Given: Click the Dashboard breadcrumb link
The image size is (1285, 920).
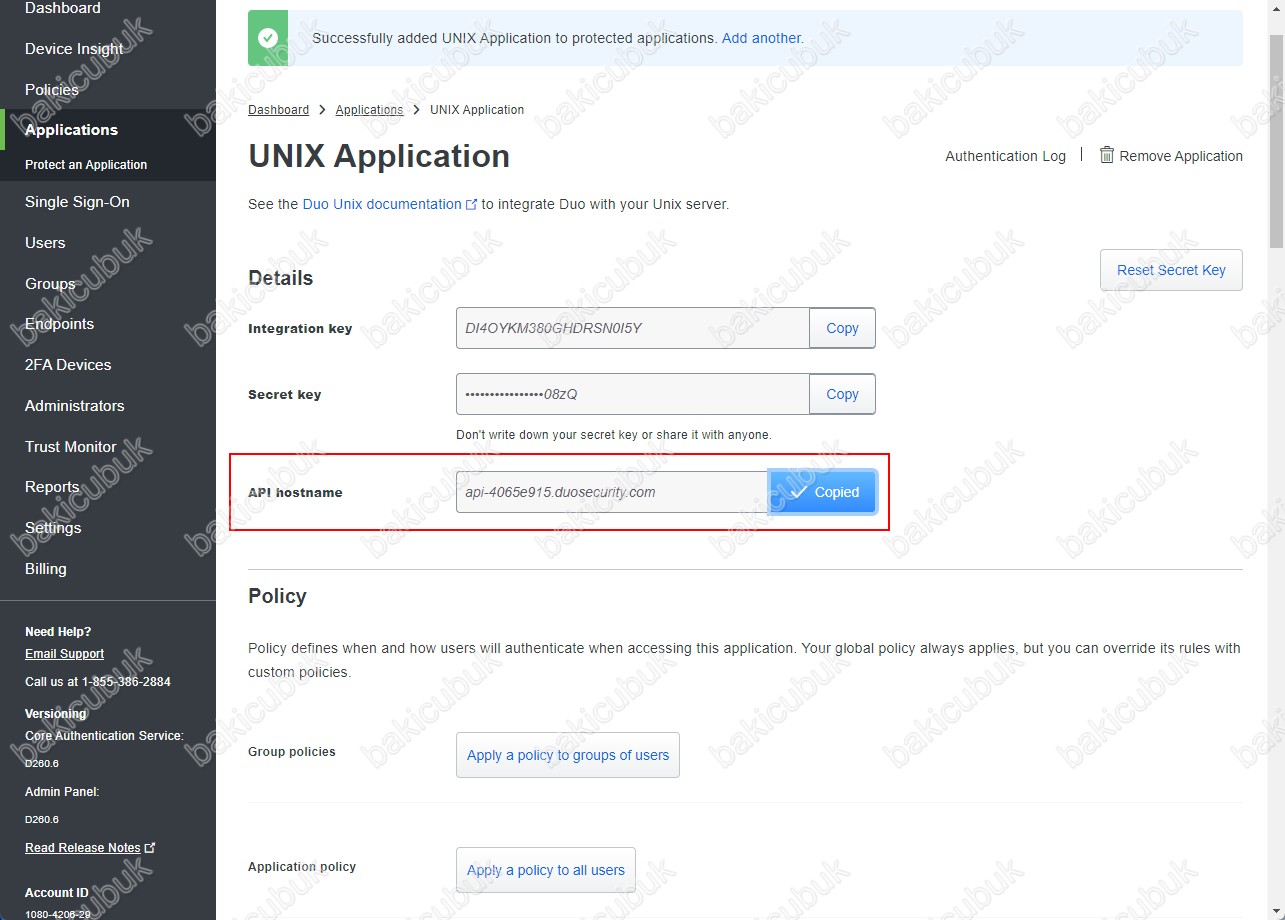Looking at the screenshot, I should (x=278, y=110).
